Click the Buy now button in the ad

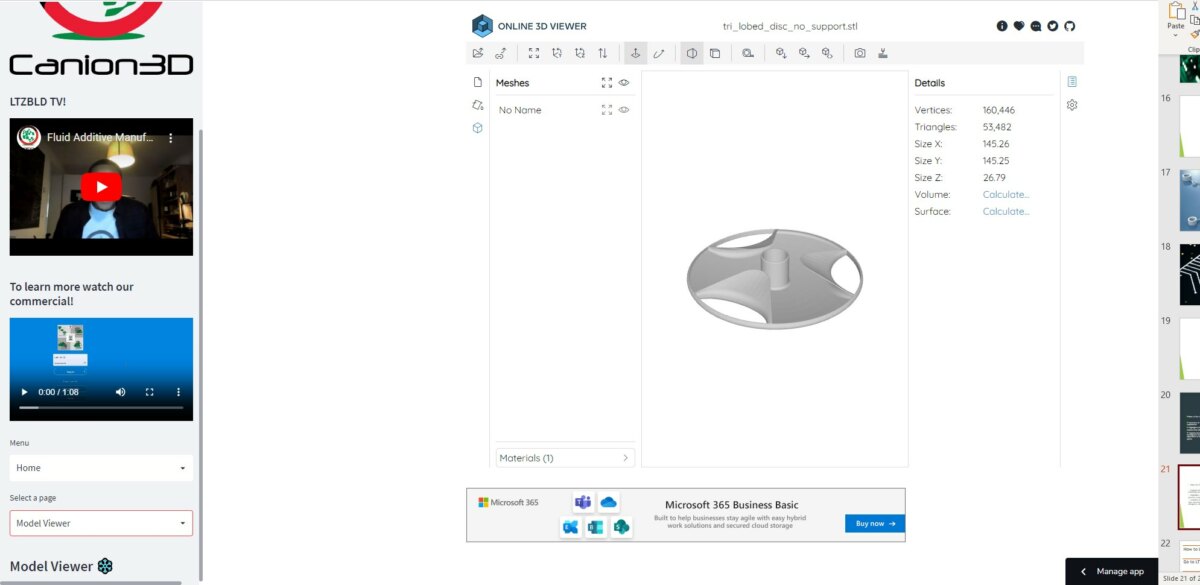click(x=874, y=523)
